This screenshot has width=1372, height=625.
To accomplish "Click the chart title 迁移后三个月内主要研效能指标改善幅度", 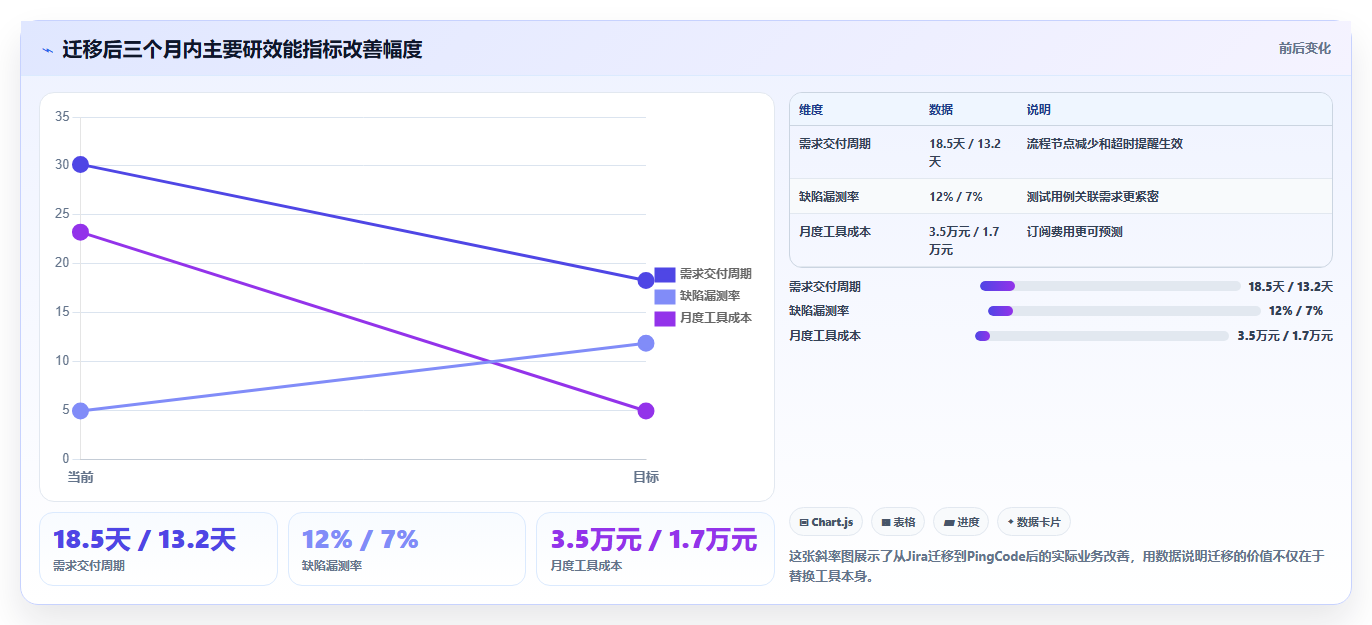I will [x=242, y=49].
